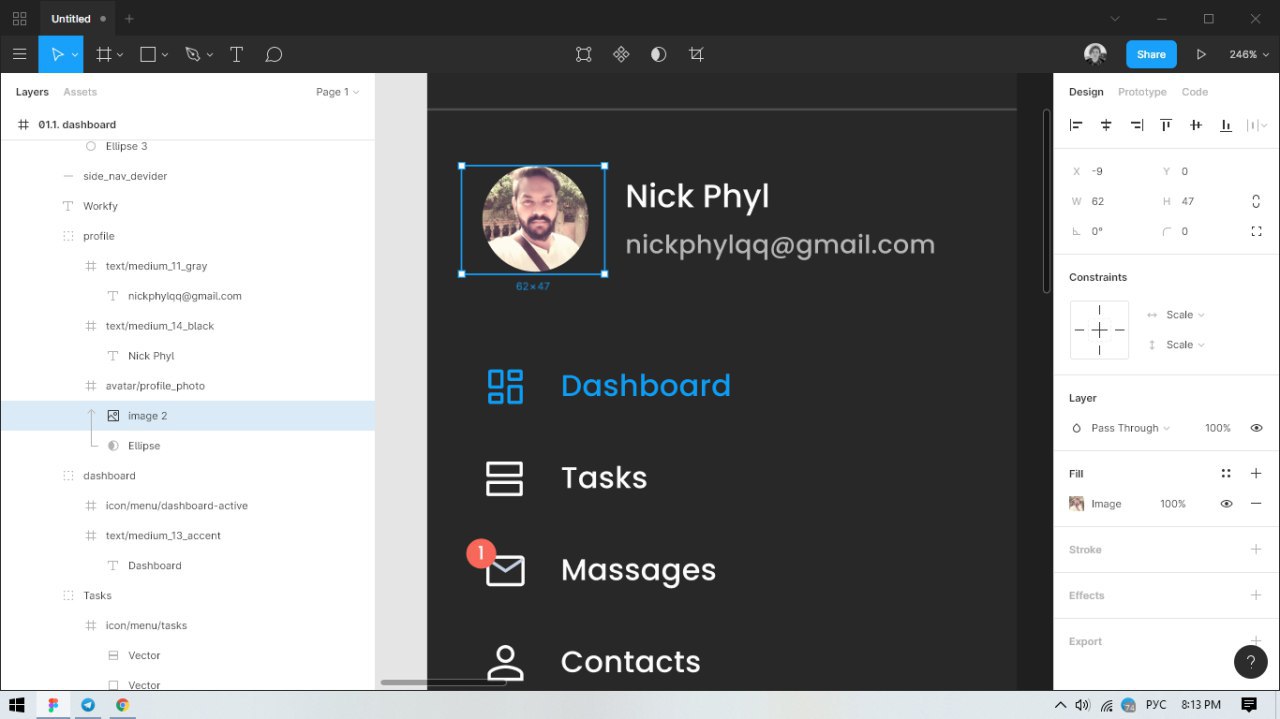Open the Figma home grid icon
The width and height of the screenshot is (1280, 719).
[x=19, y=18]
